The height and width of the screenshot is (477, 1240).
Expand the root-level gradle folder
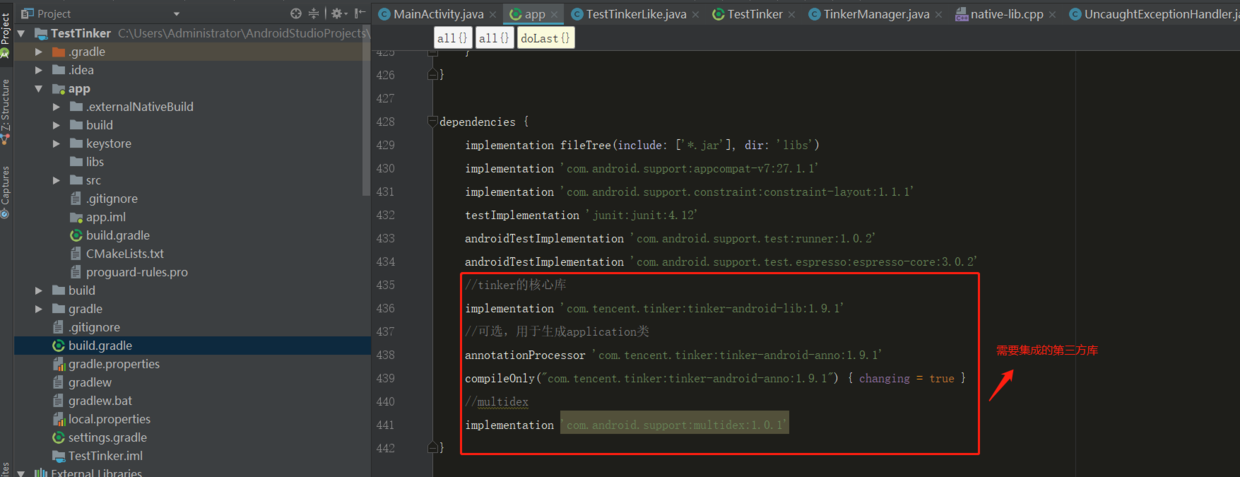click(39, 309)
